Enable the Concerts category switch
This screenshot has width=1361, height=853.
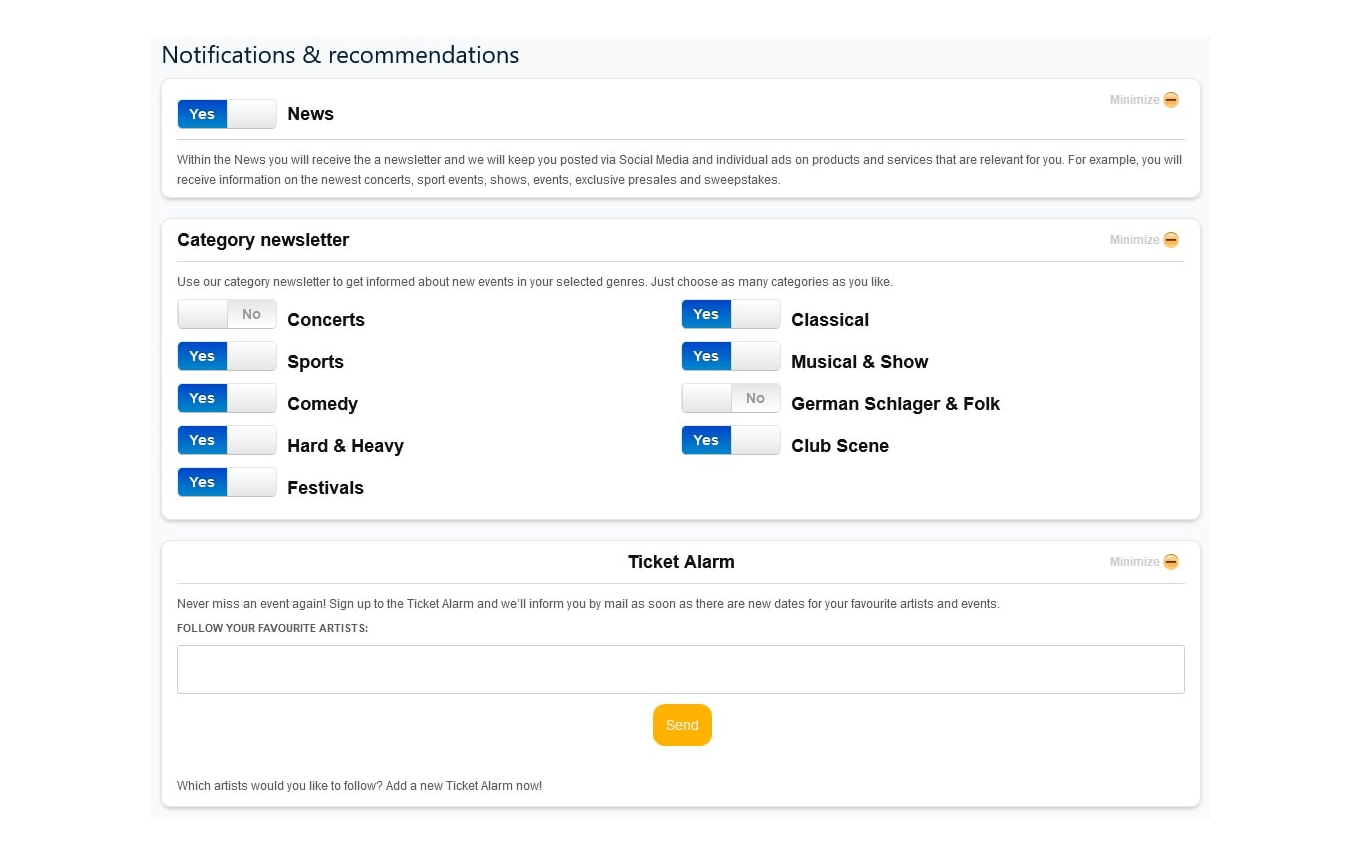point(227,314)
